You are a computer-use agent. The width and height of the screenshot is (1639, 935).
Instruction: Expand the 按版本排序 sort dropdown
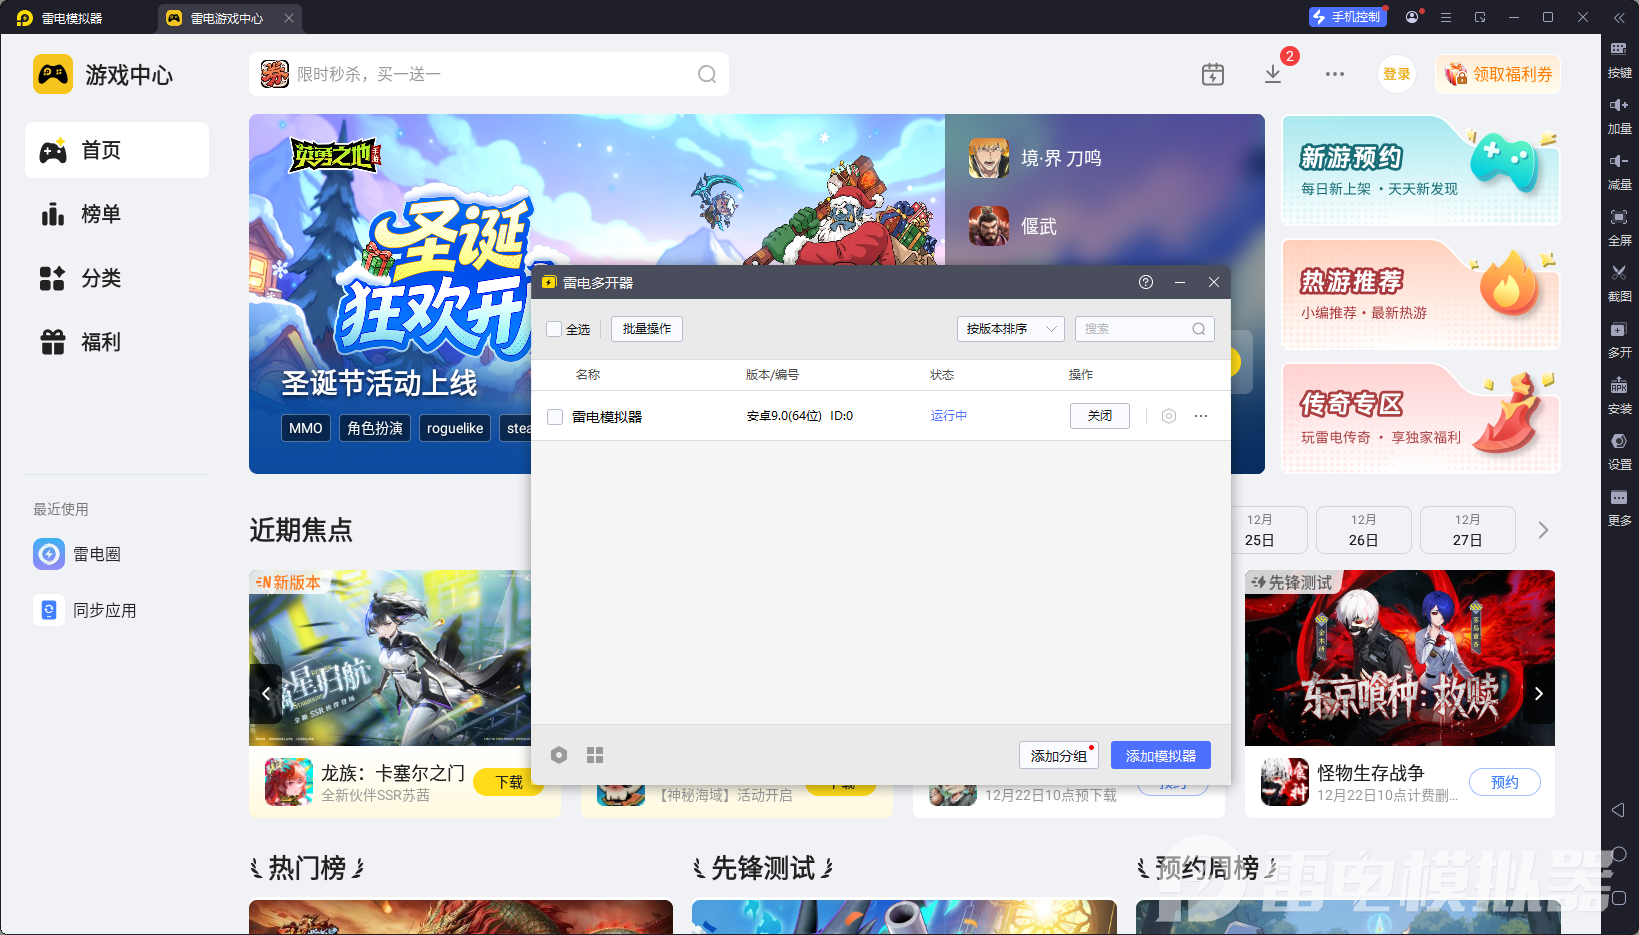pos(1010,329)
